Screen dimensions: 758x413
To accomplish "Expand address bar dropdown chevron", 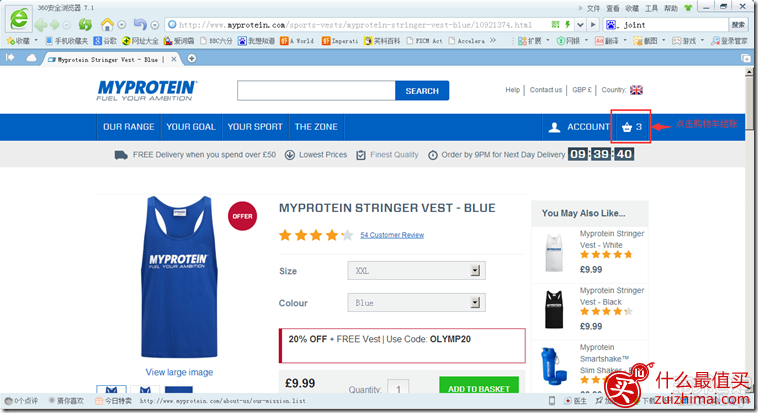I will click(x=581, y=25).
